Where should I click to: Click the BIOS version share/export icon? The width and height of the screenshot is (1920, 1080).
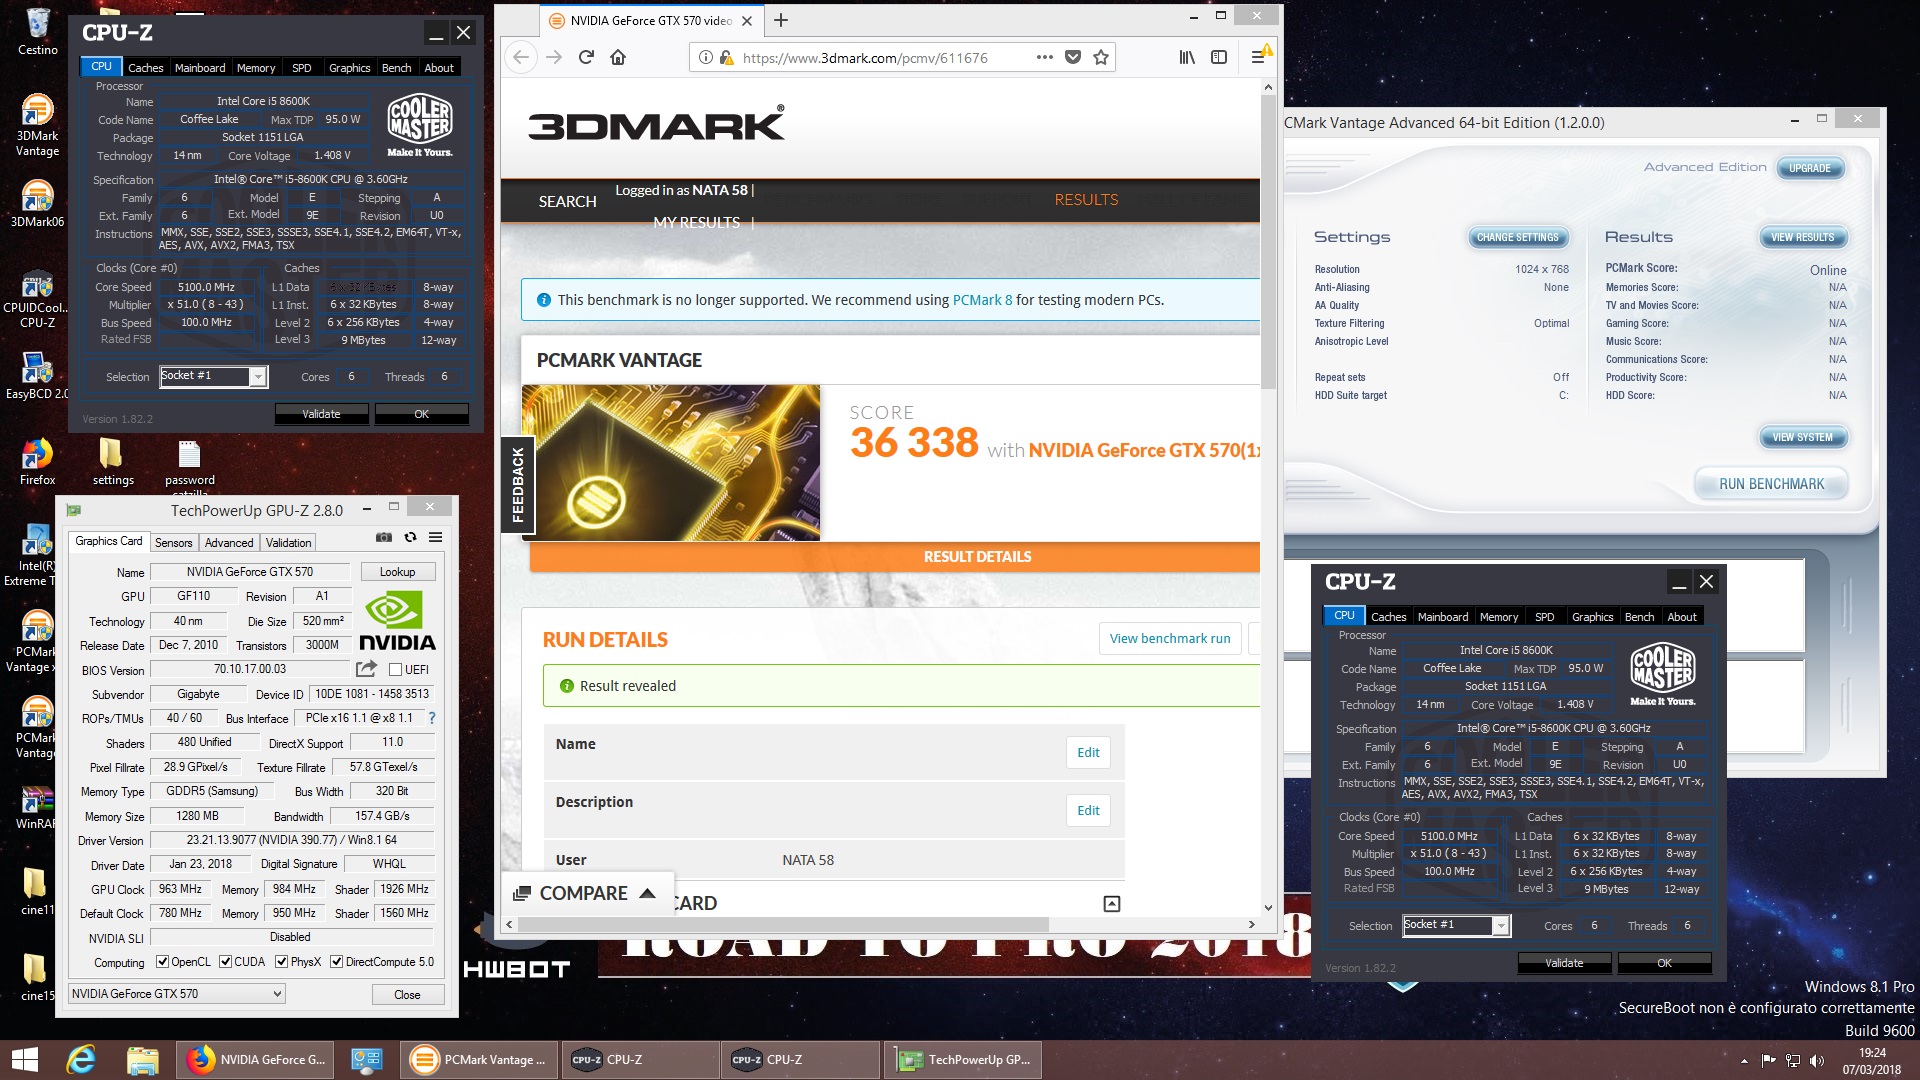[366, 669]
